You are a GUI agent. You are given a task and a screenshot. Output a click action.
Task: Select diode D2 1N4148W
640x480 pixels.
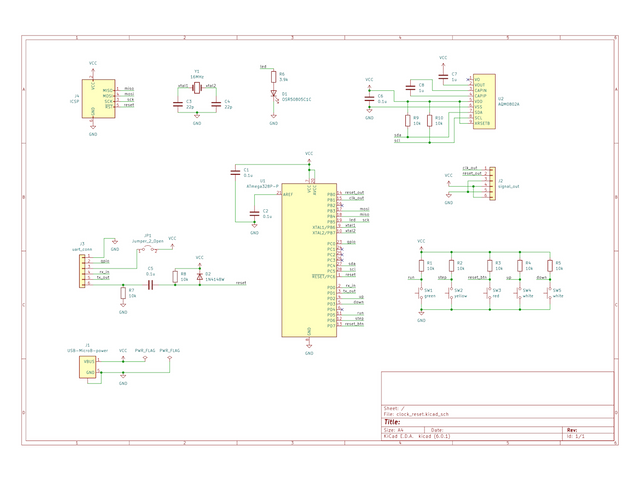click(x=199, y=275)
